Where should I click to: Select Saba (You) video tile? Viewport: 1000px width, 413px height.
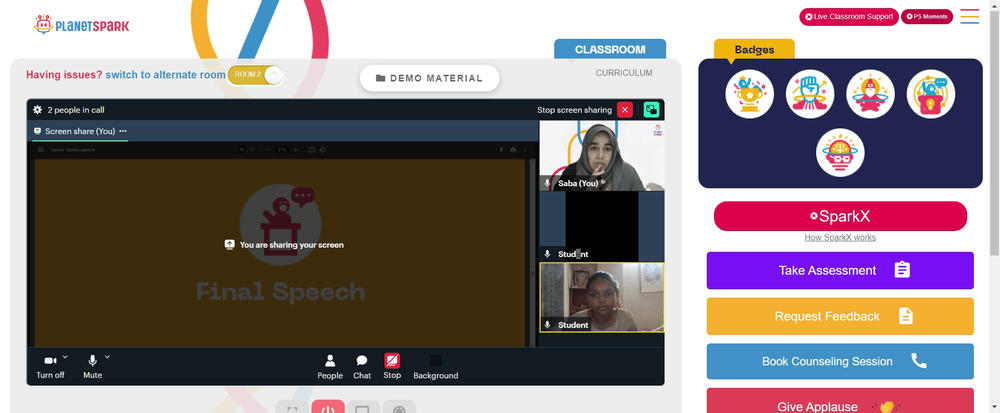tap(601, 156)
